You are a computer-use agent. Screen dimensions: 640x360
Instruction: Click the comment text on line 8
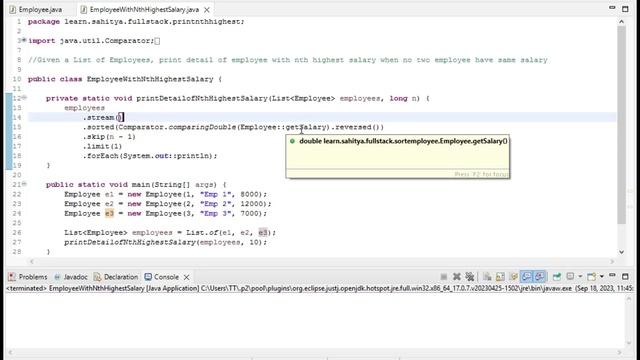coord(288,60)
